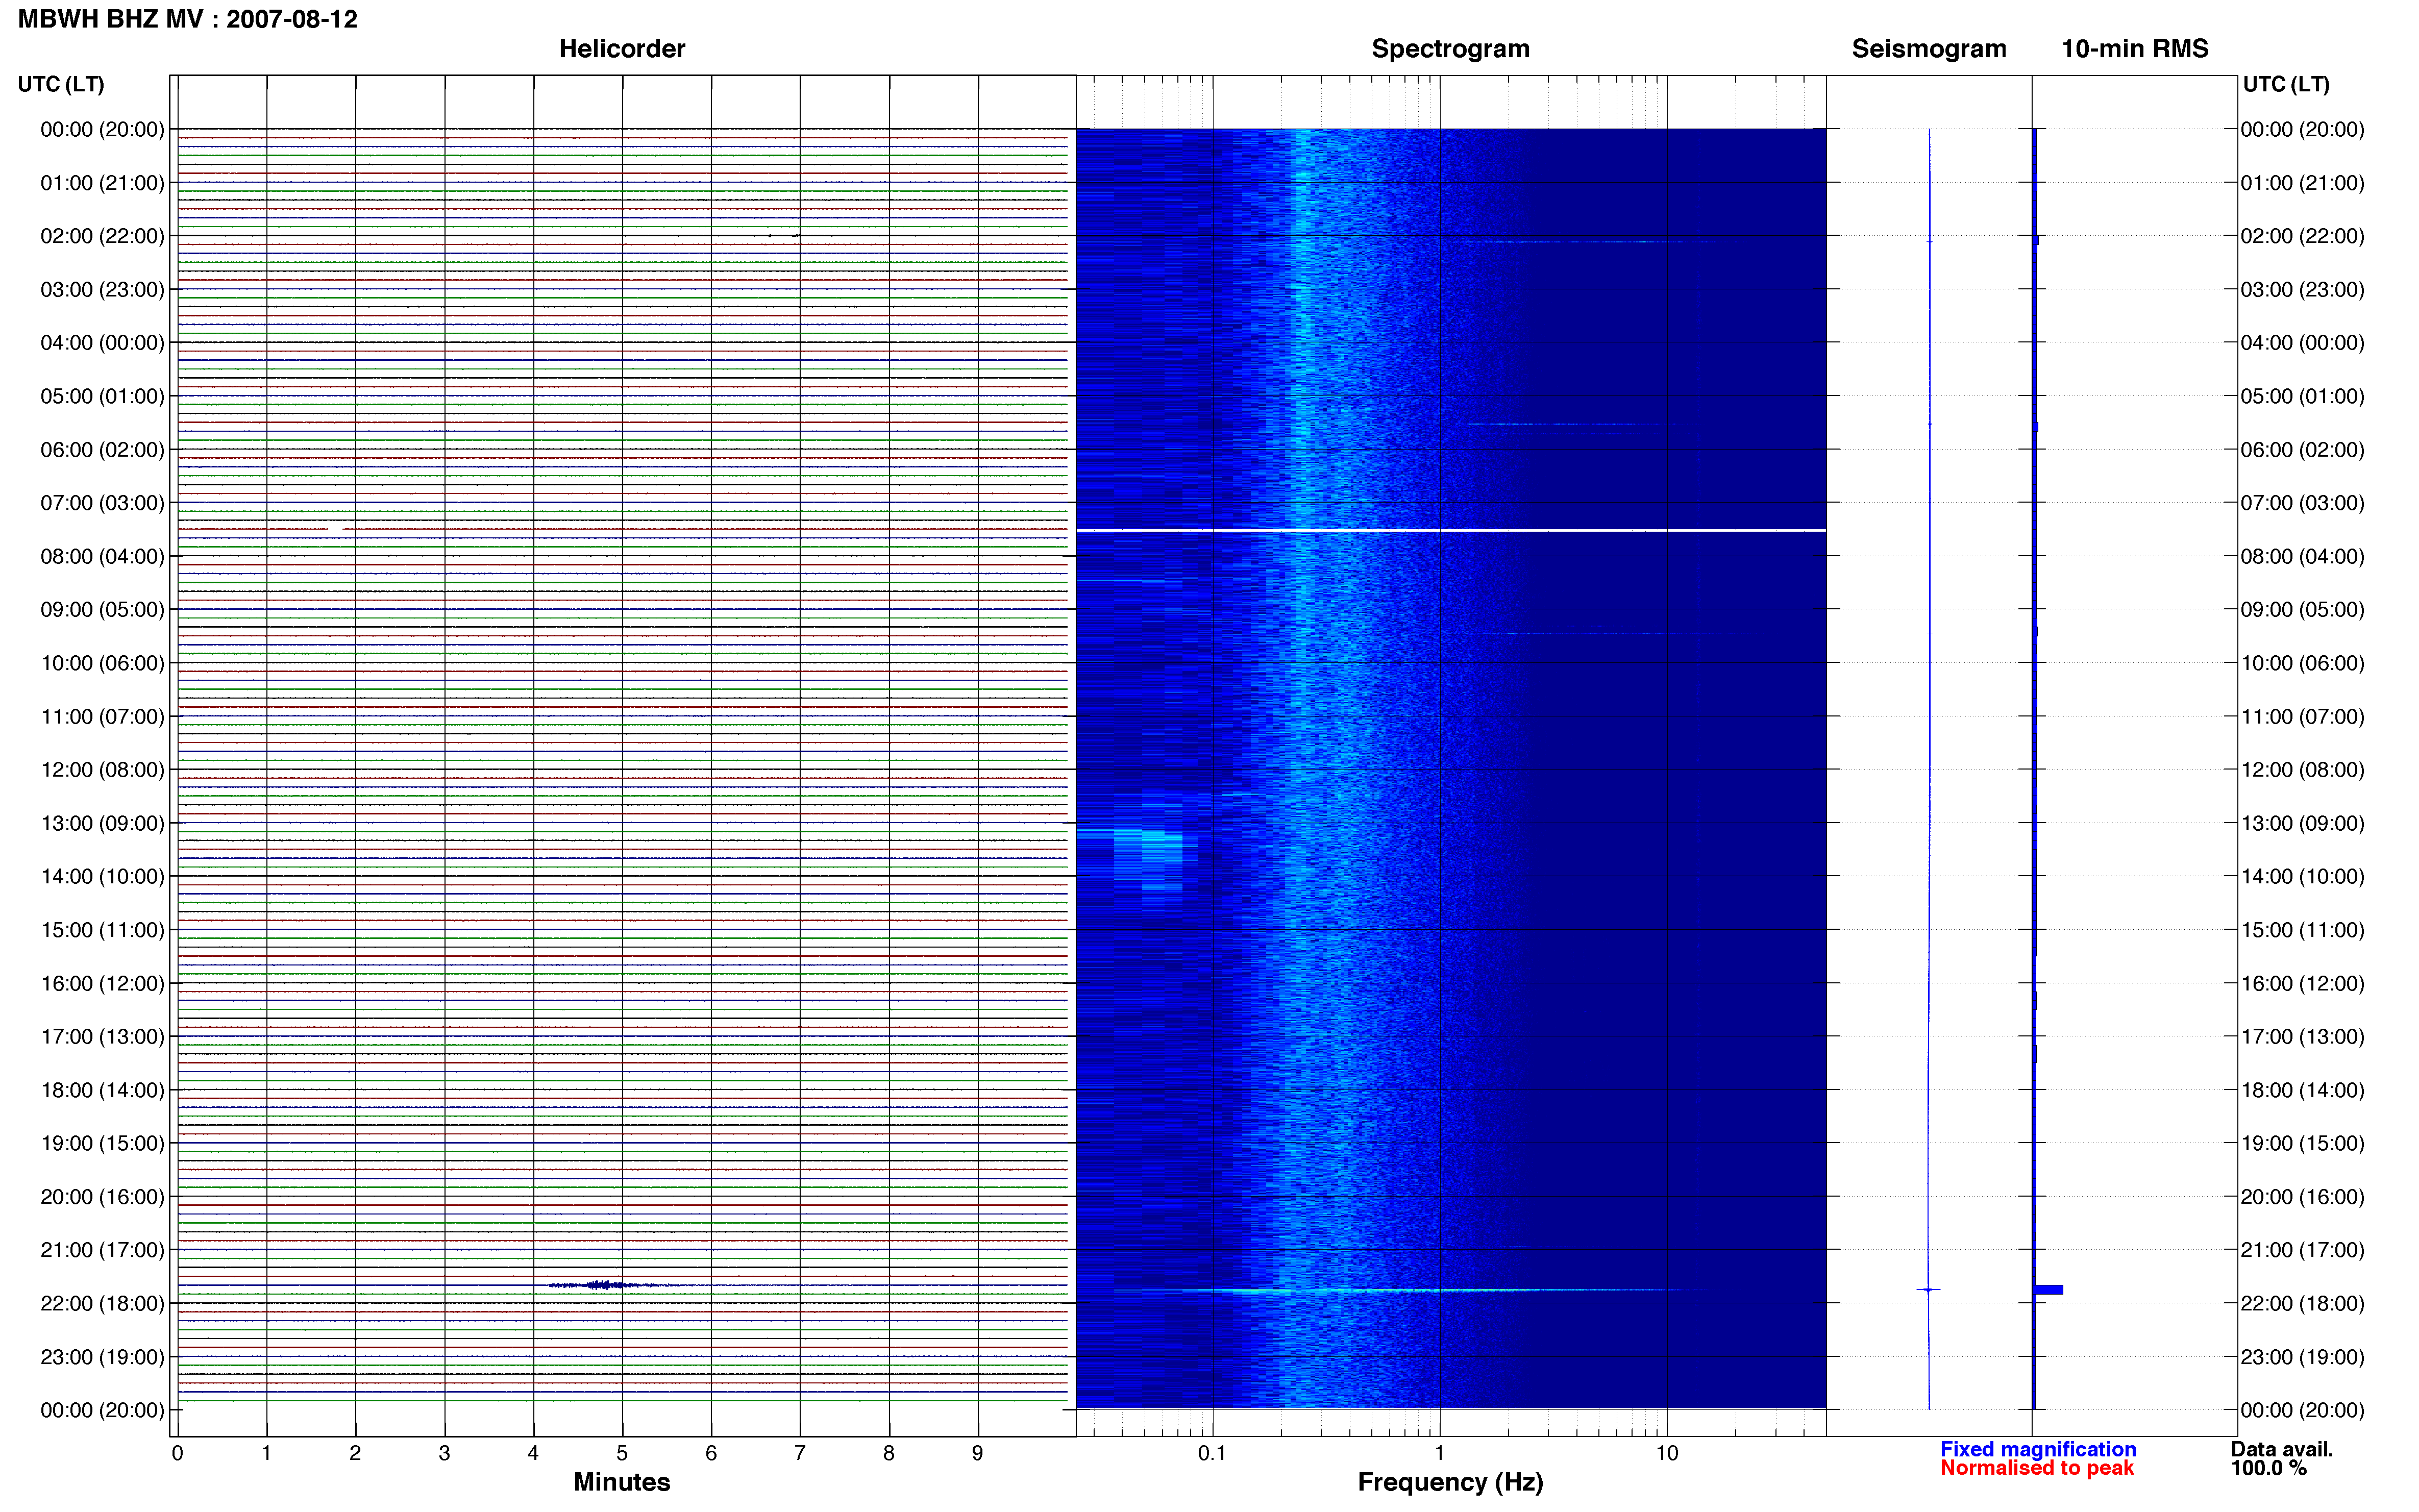
Task: Click the left-axis time label '17:00 (13:00)'
Action: (x=102, y=1036)
